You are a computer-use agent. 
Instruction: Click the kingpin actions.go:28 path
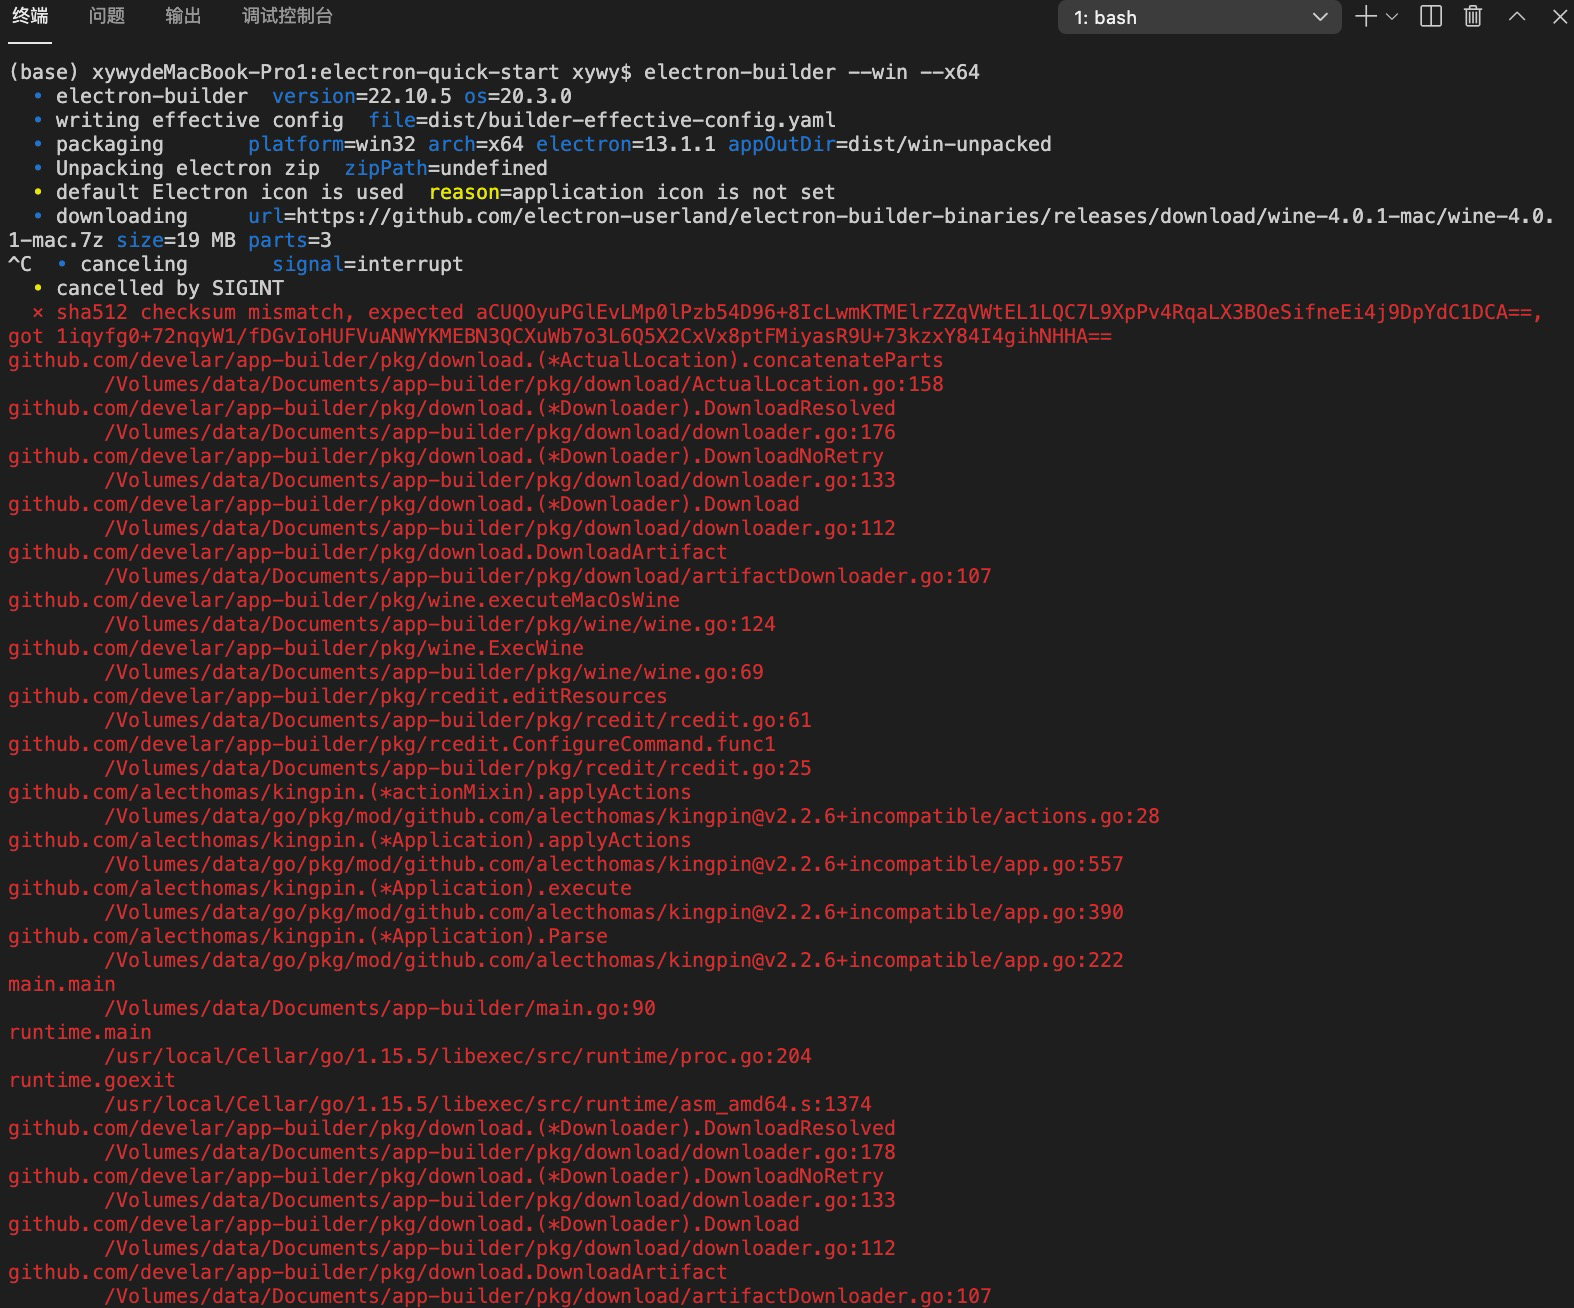click(x=632, y=816)
